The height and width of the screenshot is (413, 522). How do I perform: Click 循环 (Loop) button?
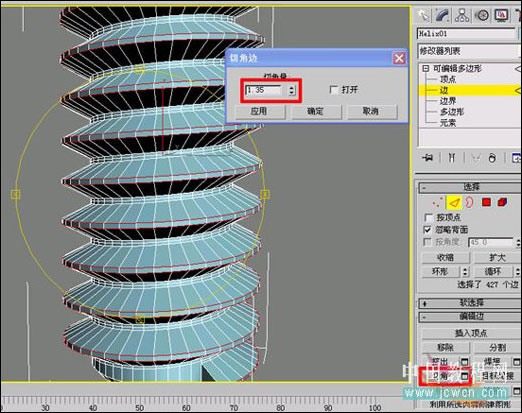[494, 272]
